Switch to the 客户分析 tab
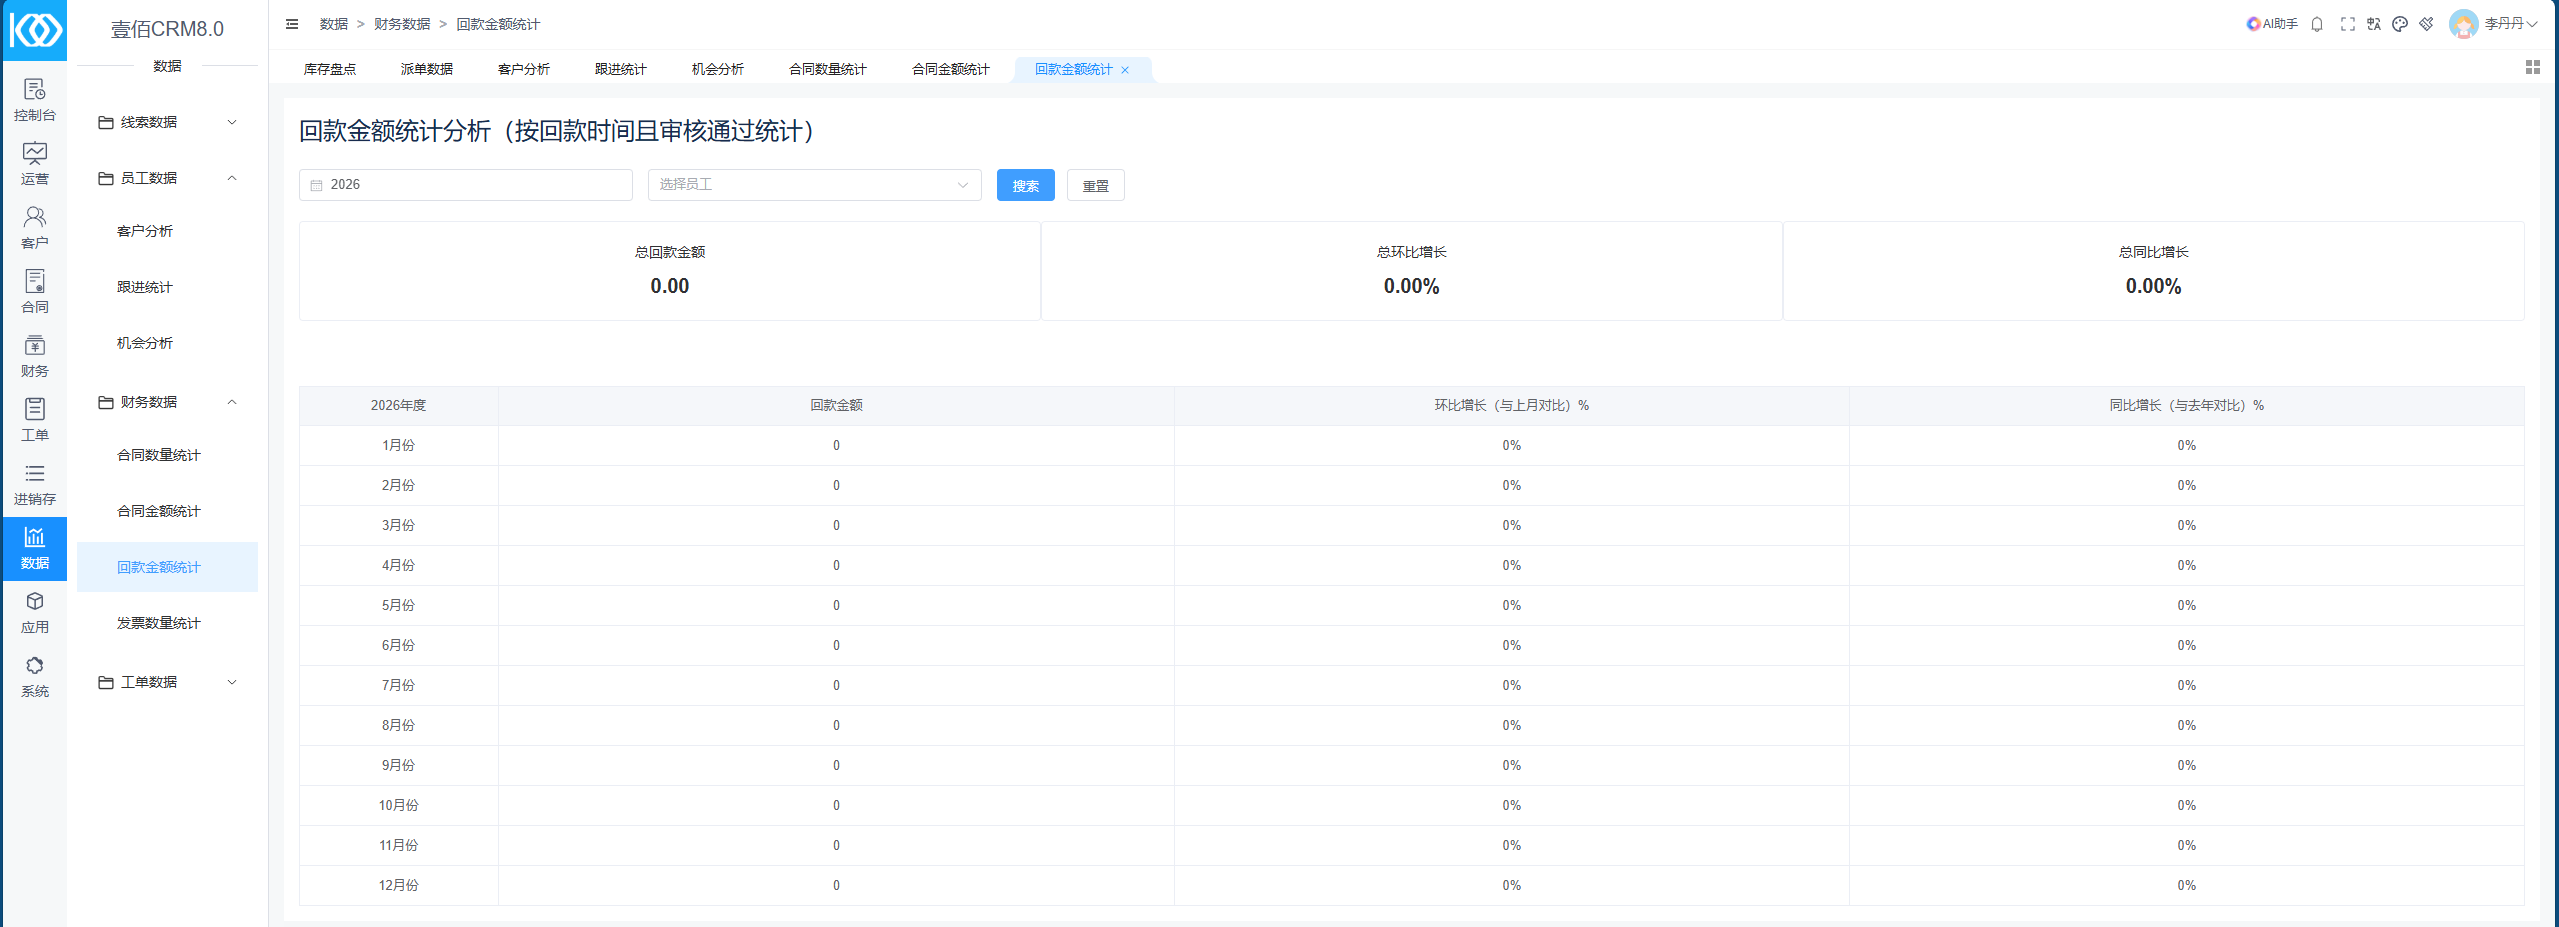This screenshot has height=927, width=2559. click(524, 69)
